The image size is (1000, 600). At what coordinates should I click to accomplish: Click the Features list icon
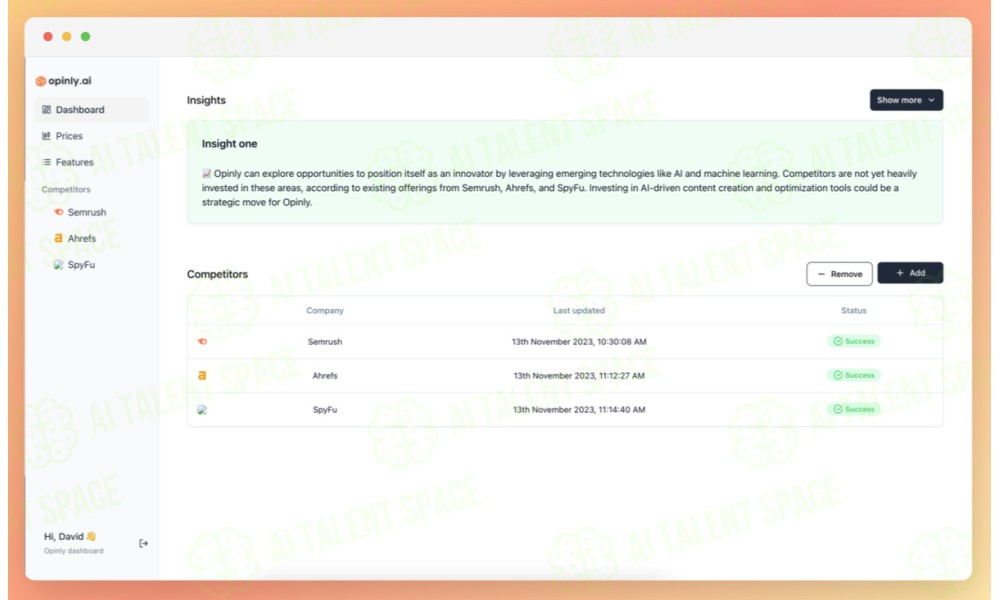coord(46,162)
